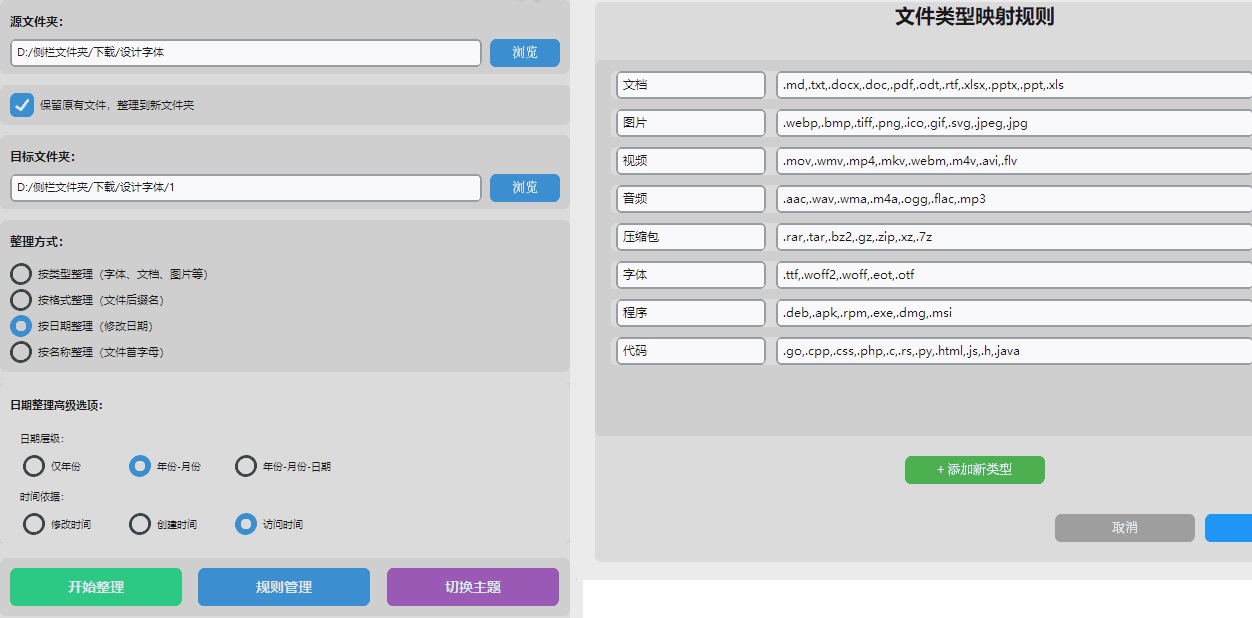Open 规则管理 dialog
The image size is (1252, 618).
pos(284,587)
